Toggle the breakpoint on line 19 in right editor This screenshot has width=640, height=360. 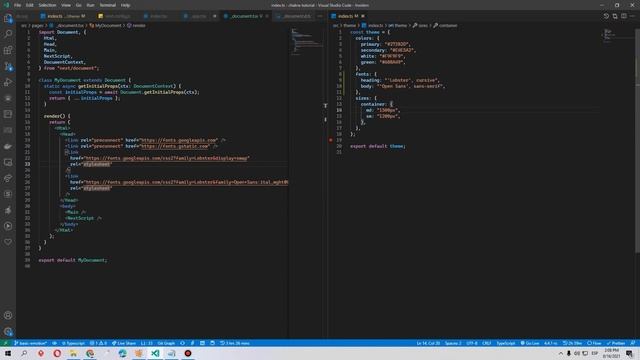[331, 140]
